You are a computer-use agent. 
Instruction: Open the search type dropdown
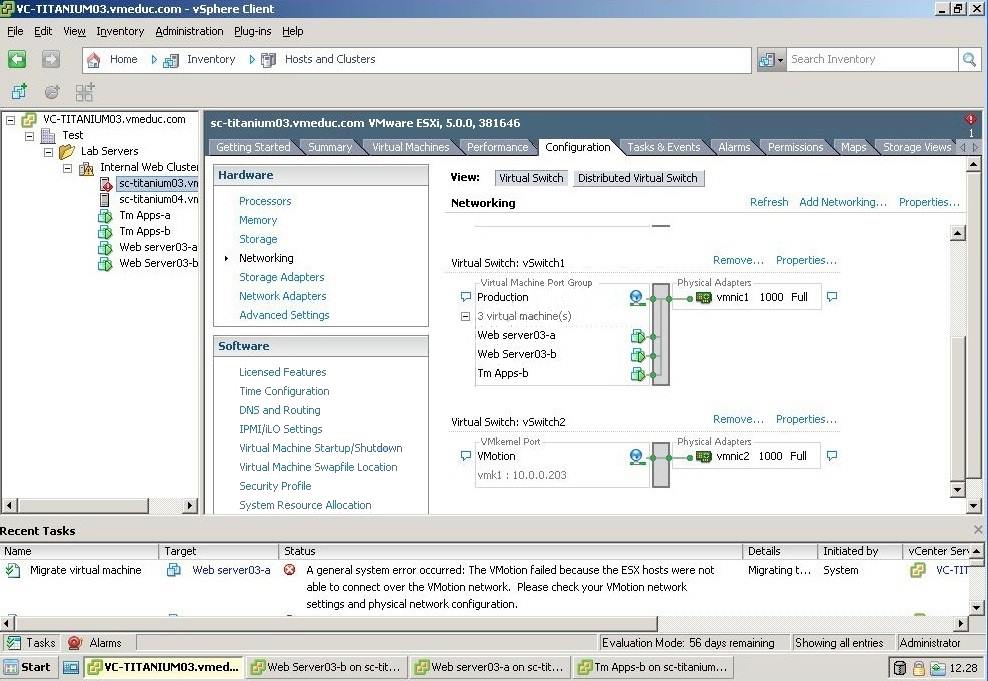[x=771, y=60]
